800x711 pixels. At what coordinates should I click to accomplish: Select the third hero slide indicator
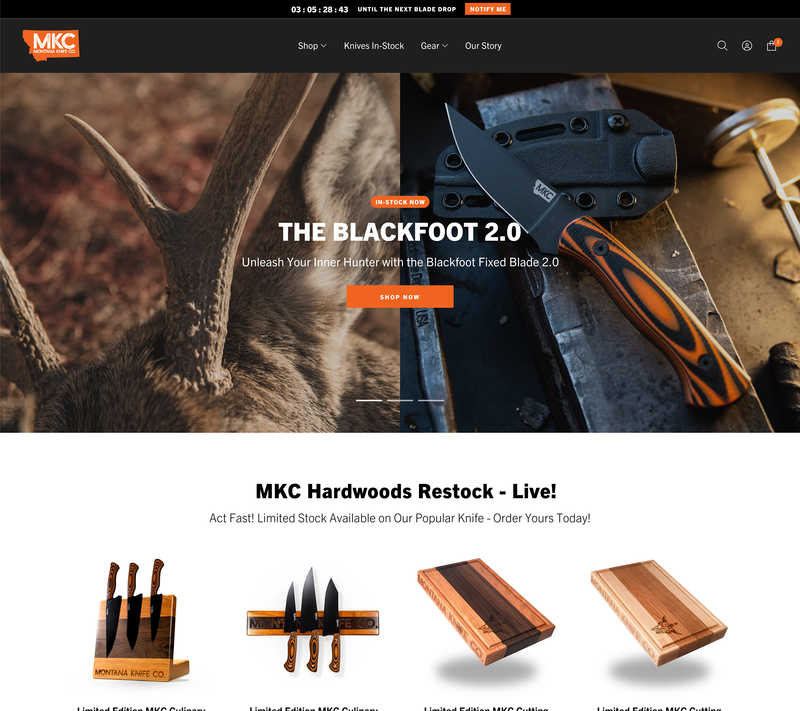[431, 400]
